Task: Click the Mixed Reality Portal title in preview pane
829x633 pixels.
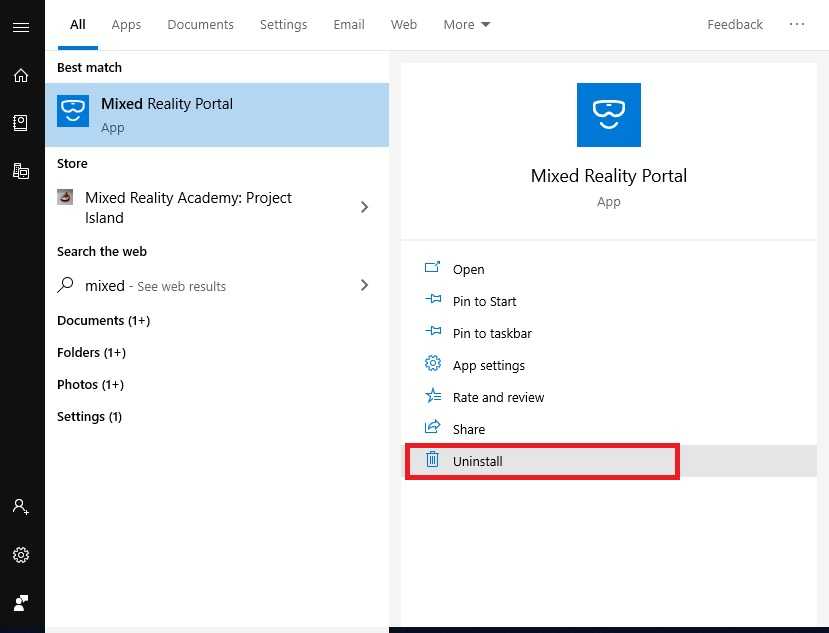Action: tap(609, 176)
